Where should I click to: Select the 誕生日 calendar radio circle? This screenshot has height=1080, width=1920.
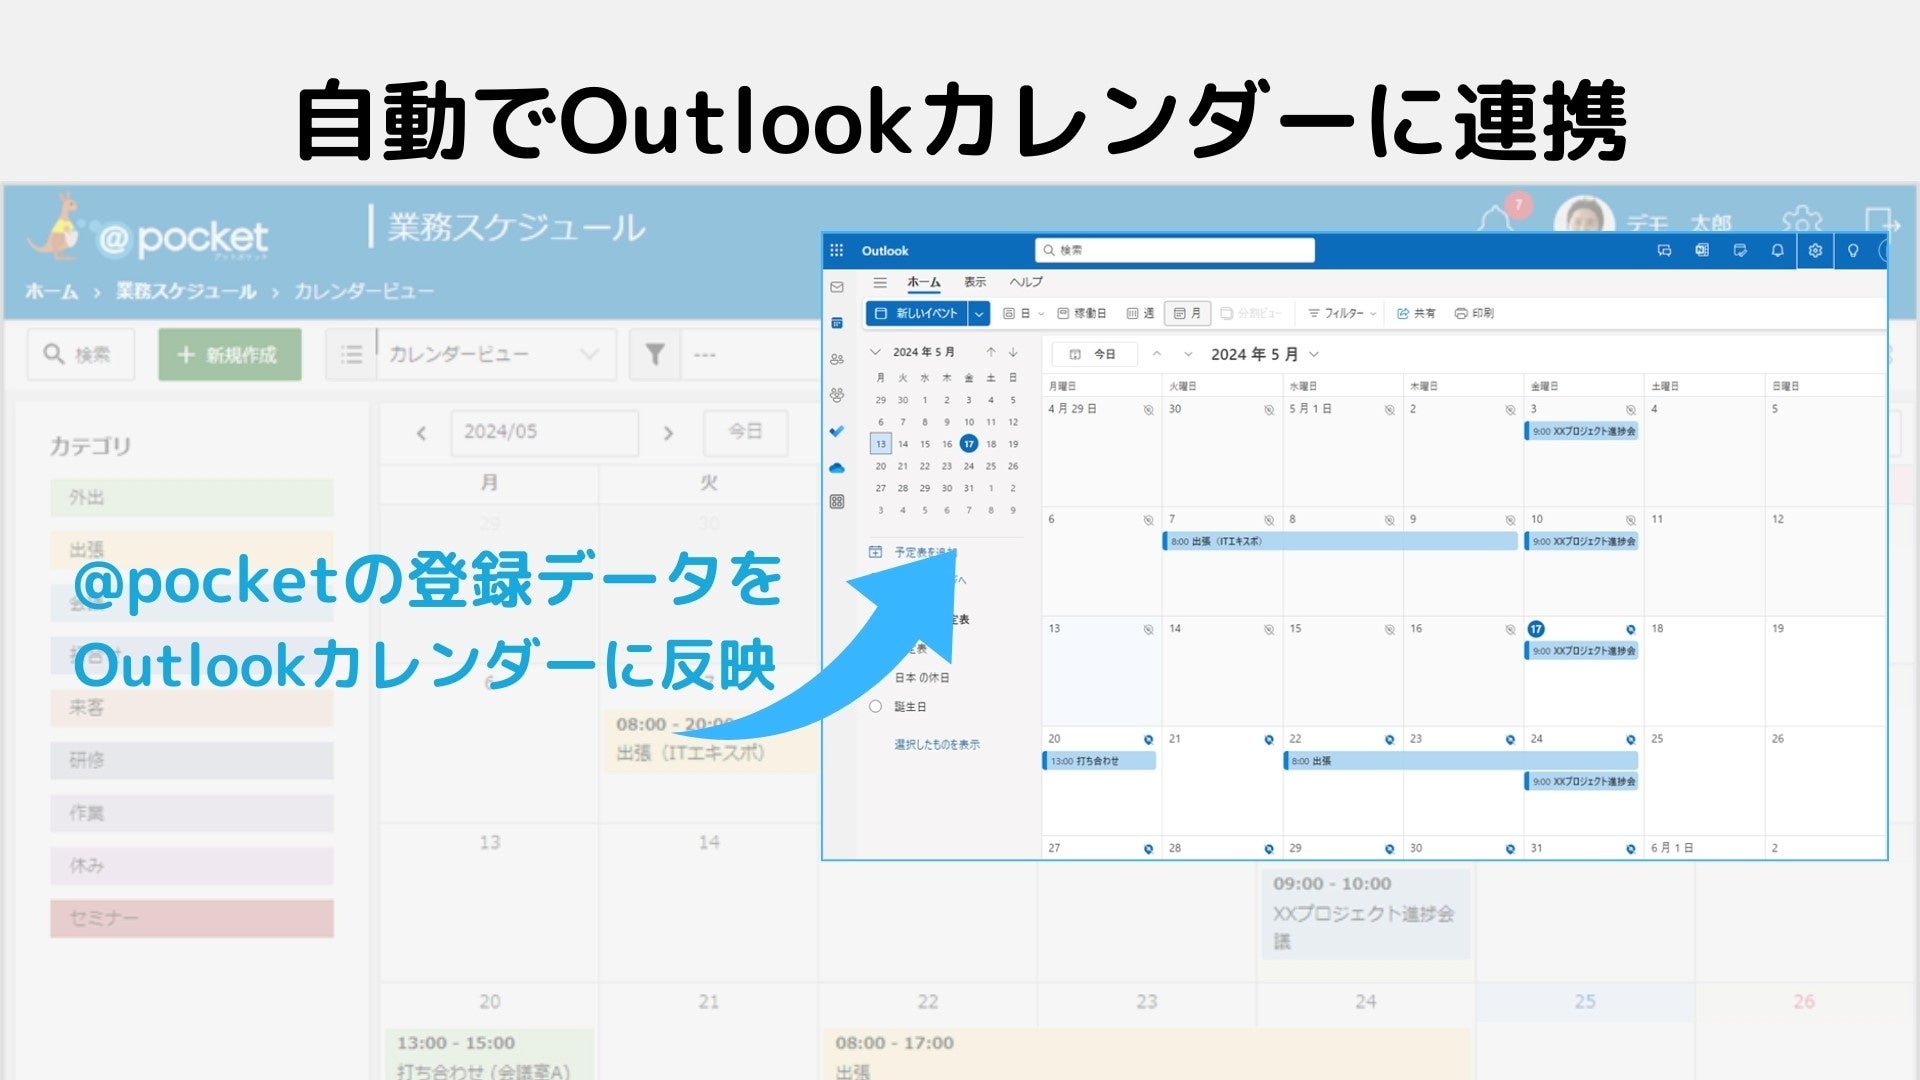(875, 707)
